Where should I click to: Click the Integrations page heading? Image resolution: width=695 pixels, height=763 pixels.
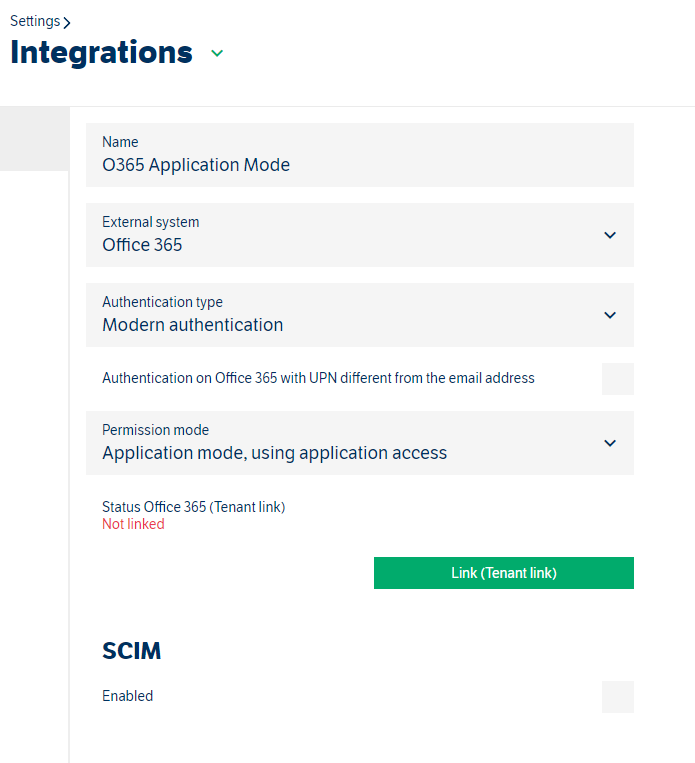(101, 52)
